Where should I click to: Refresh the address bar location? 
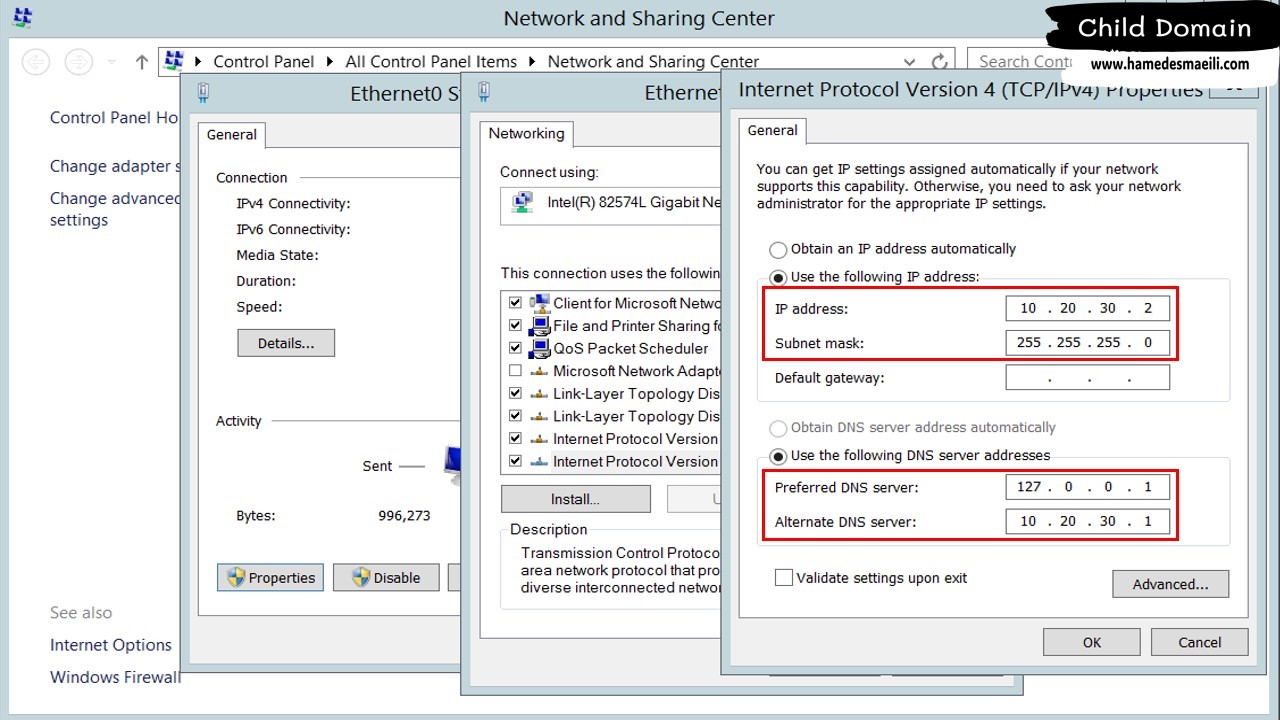coord(939,62)
